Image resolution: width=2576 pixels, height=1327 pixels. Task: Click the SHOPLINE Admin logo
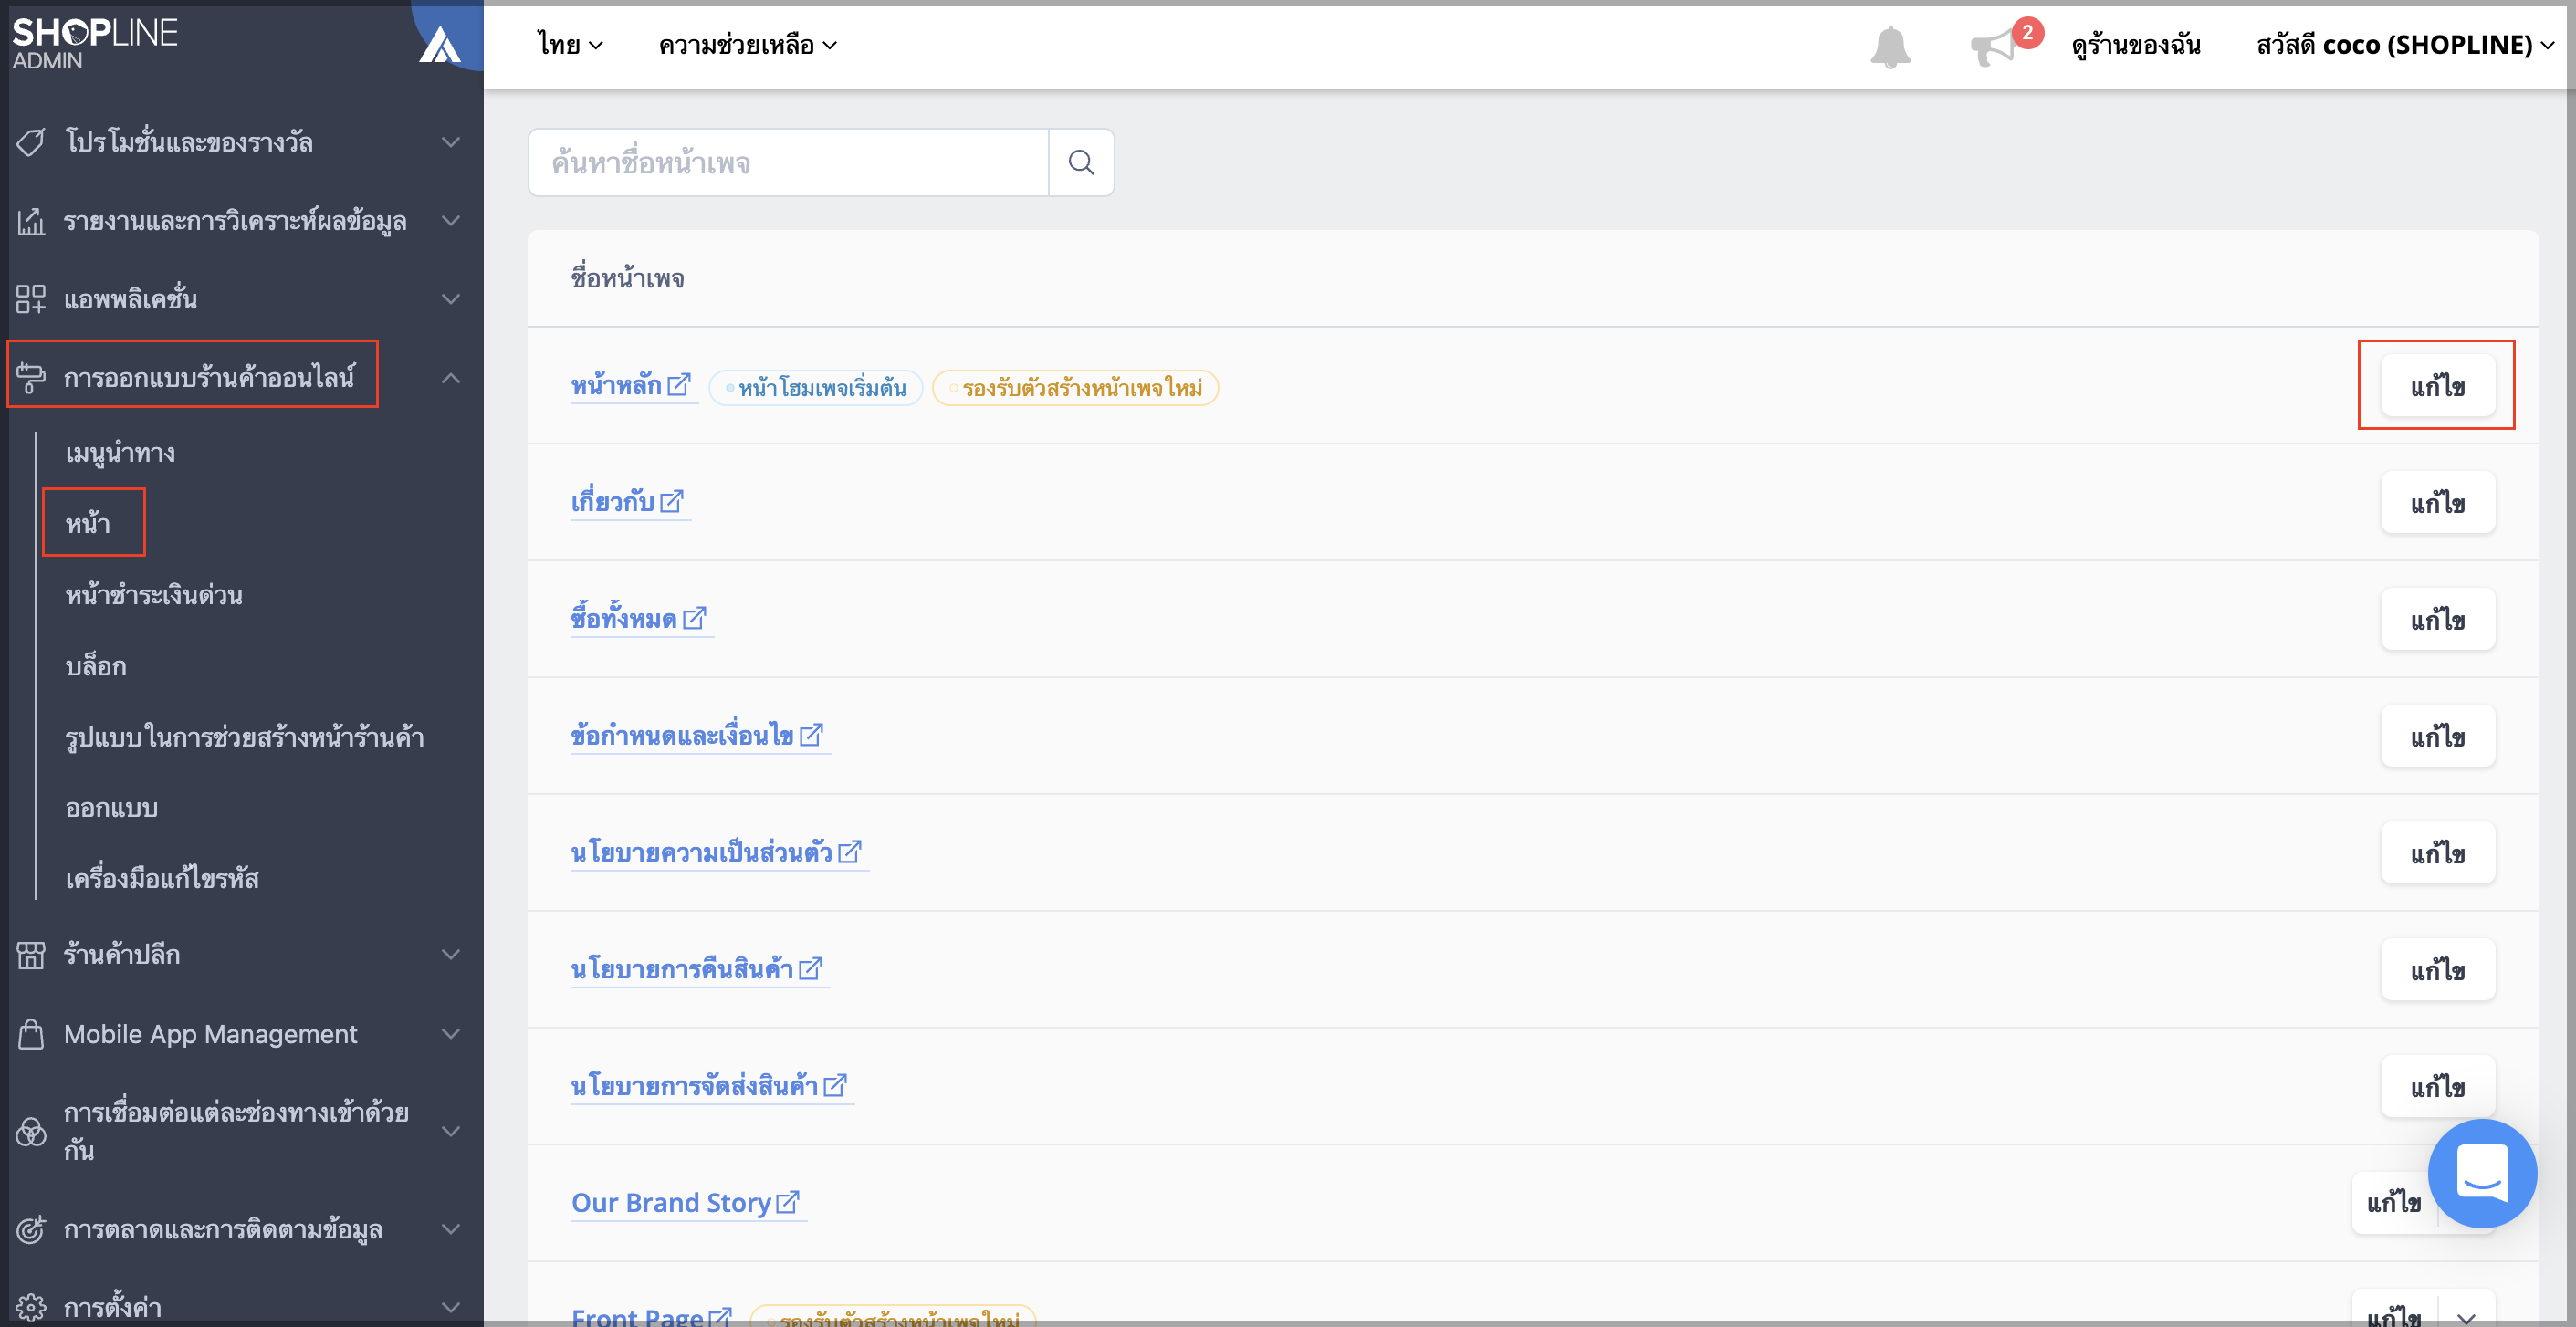94,43
